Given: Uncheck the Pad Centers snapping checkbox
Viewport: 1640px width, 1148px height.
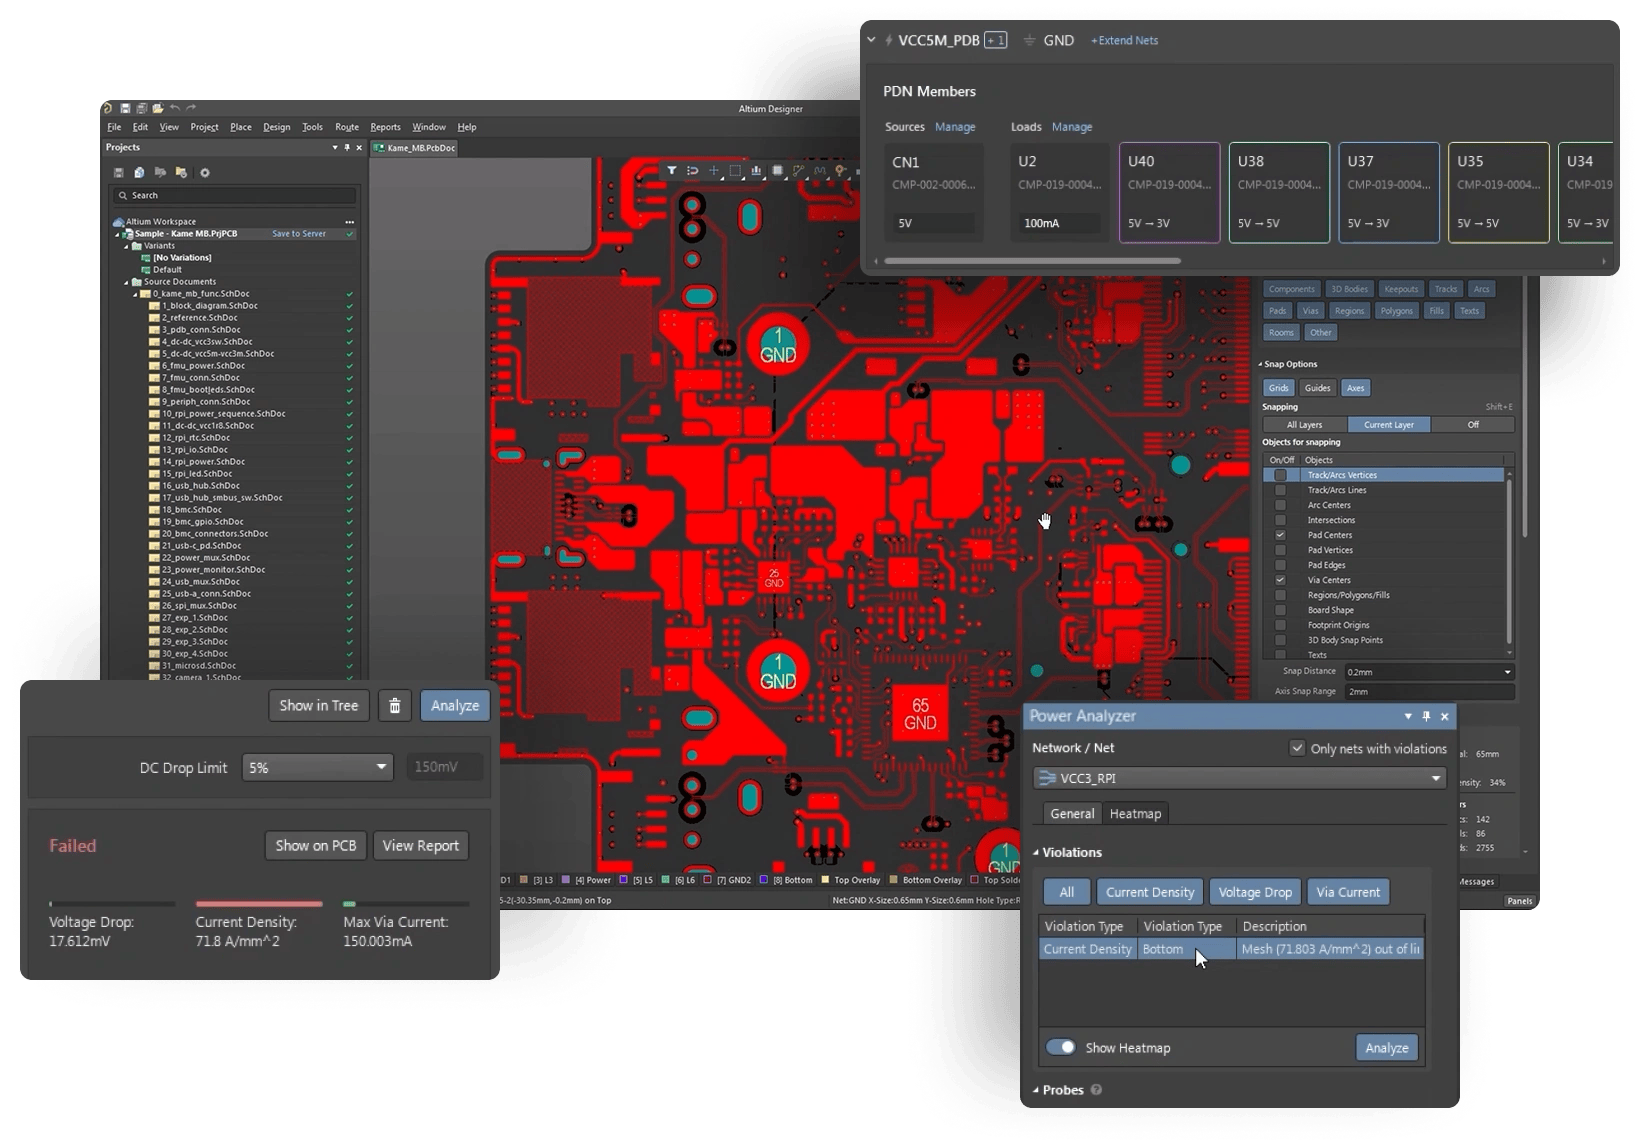Looking at the screenshot, I should coord(1280,535).
